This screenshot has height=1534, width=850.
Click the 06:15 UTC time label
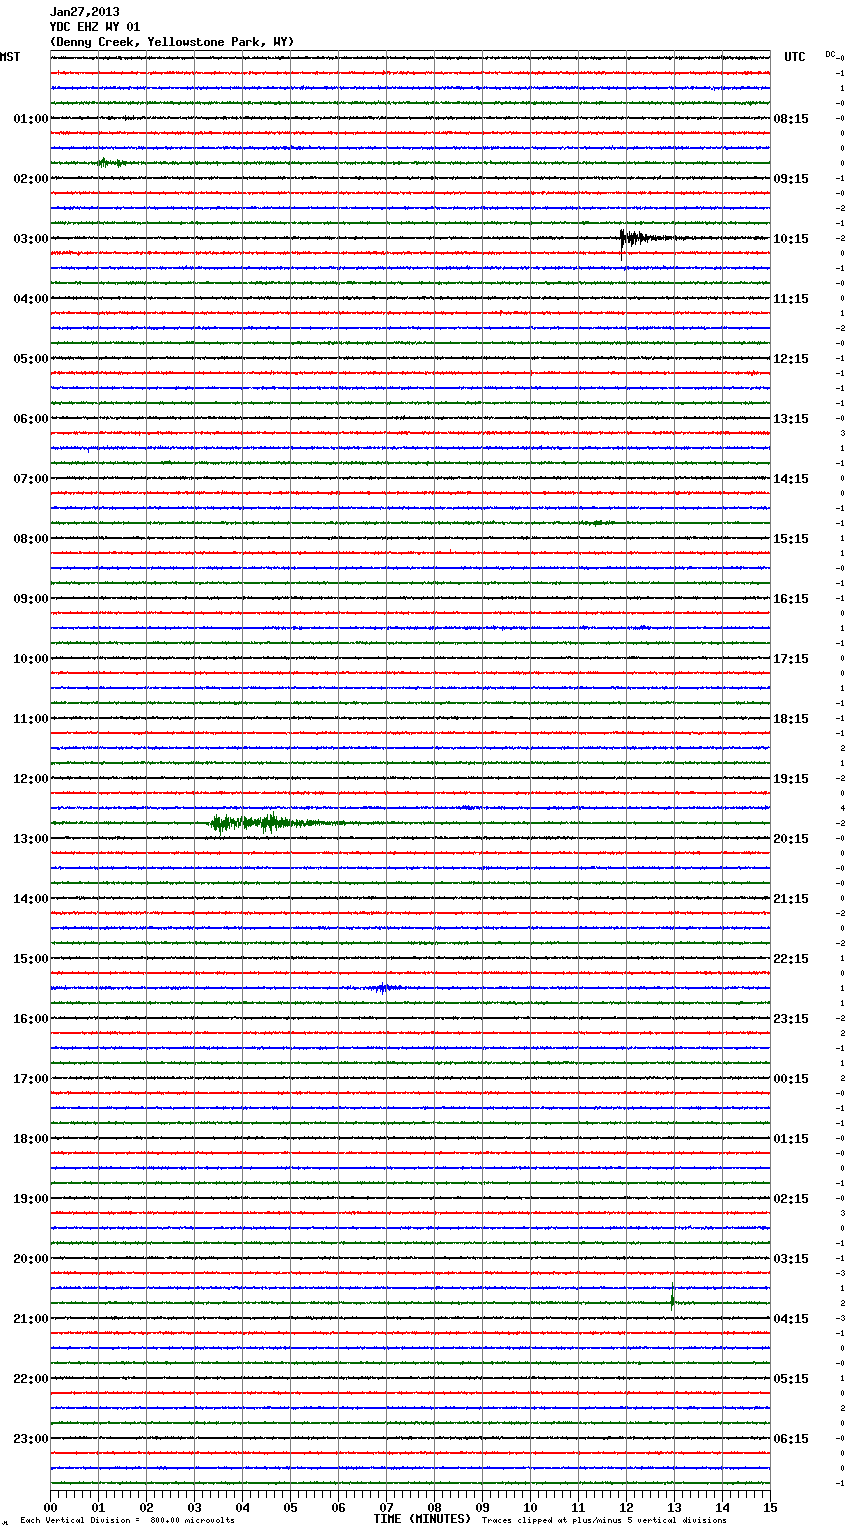[791, 1439]
